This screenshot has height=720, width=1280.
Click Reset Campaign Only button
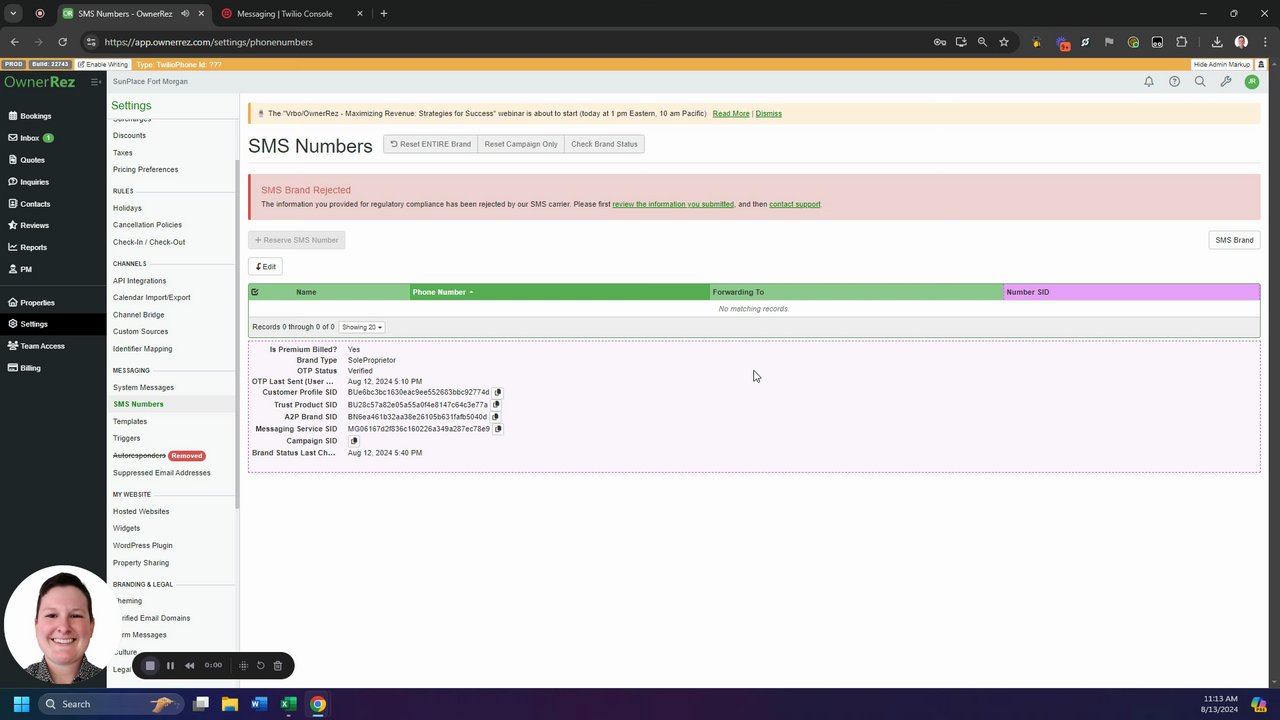pos(521,144)
